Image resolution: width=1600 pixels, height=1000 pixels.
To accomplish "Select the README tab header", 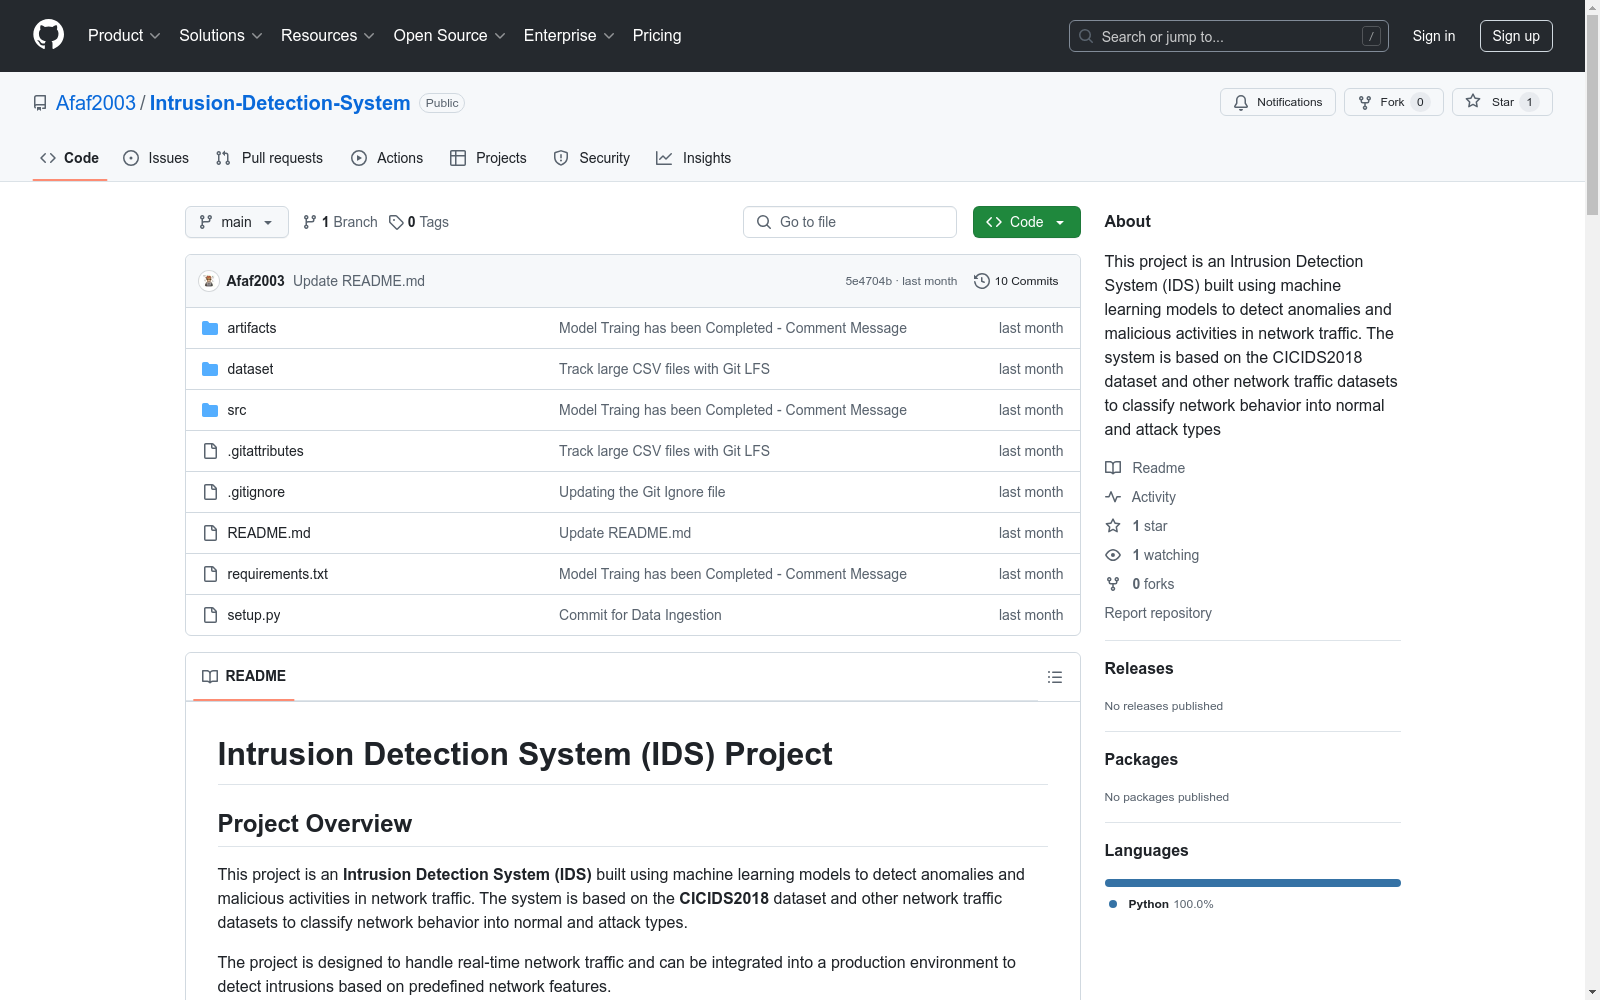I will click(244, 676).
